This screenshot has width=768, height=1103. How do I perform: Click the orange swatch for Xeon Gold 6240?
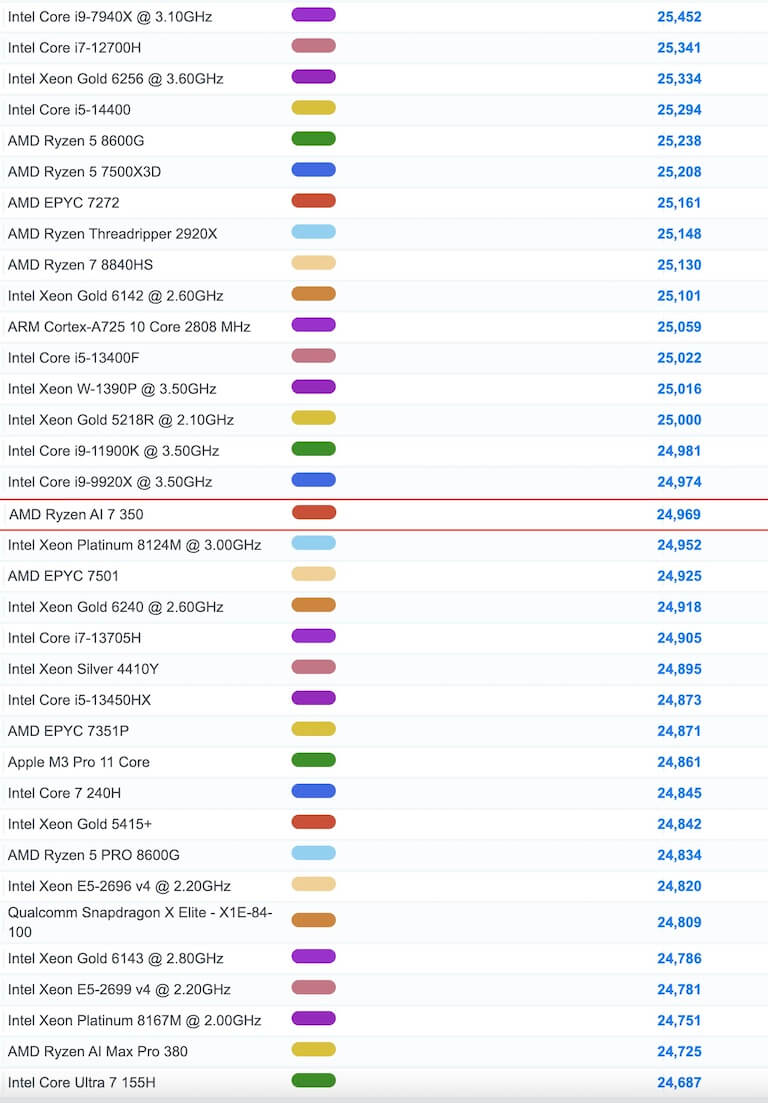(314, 605)
